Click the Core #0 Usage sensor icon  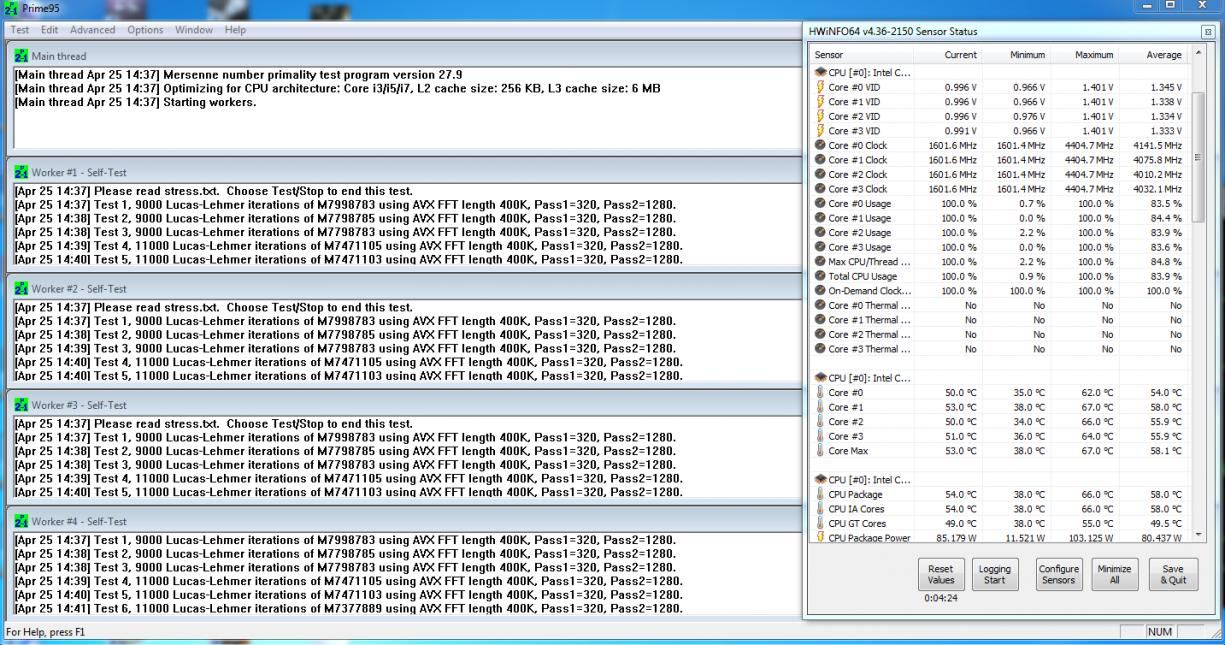[820, 203]
